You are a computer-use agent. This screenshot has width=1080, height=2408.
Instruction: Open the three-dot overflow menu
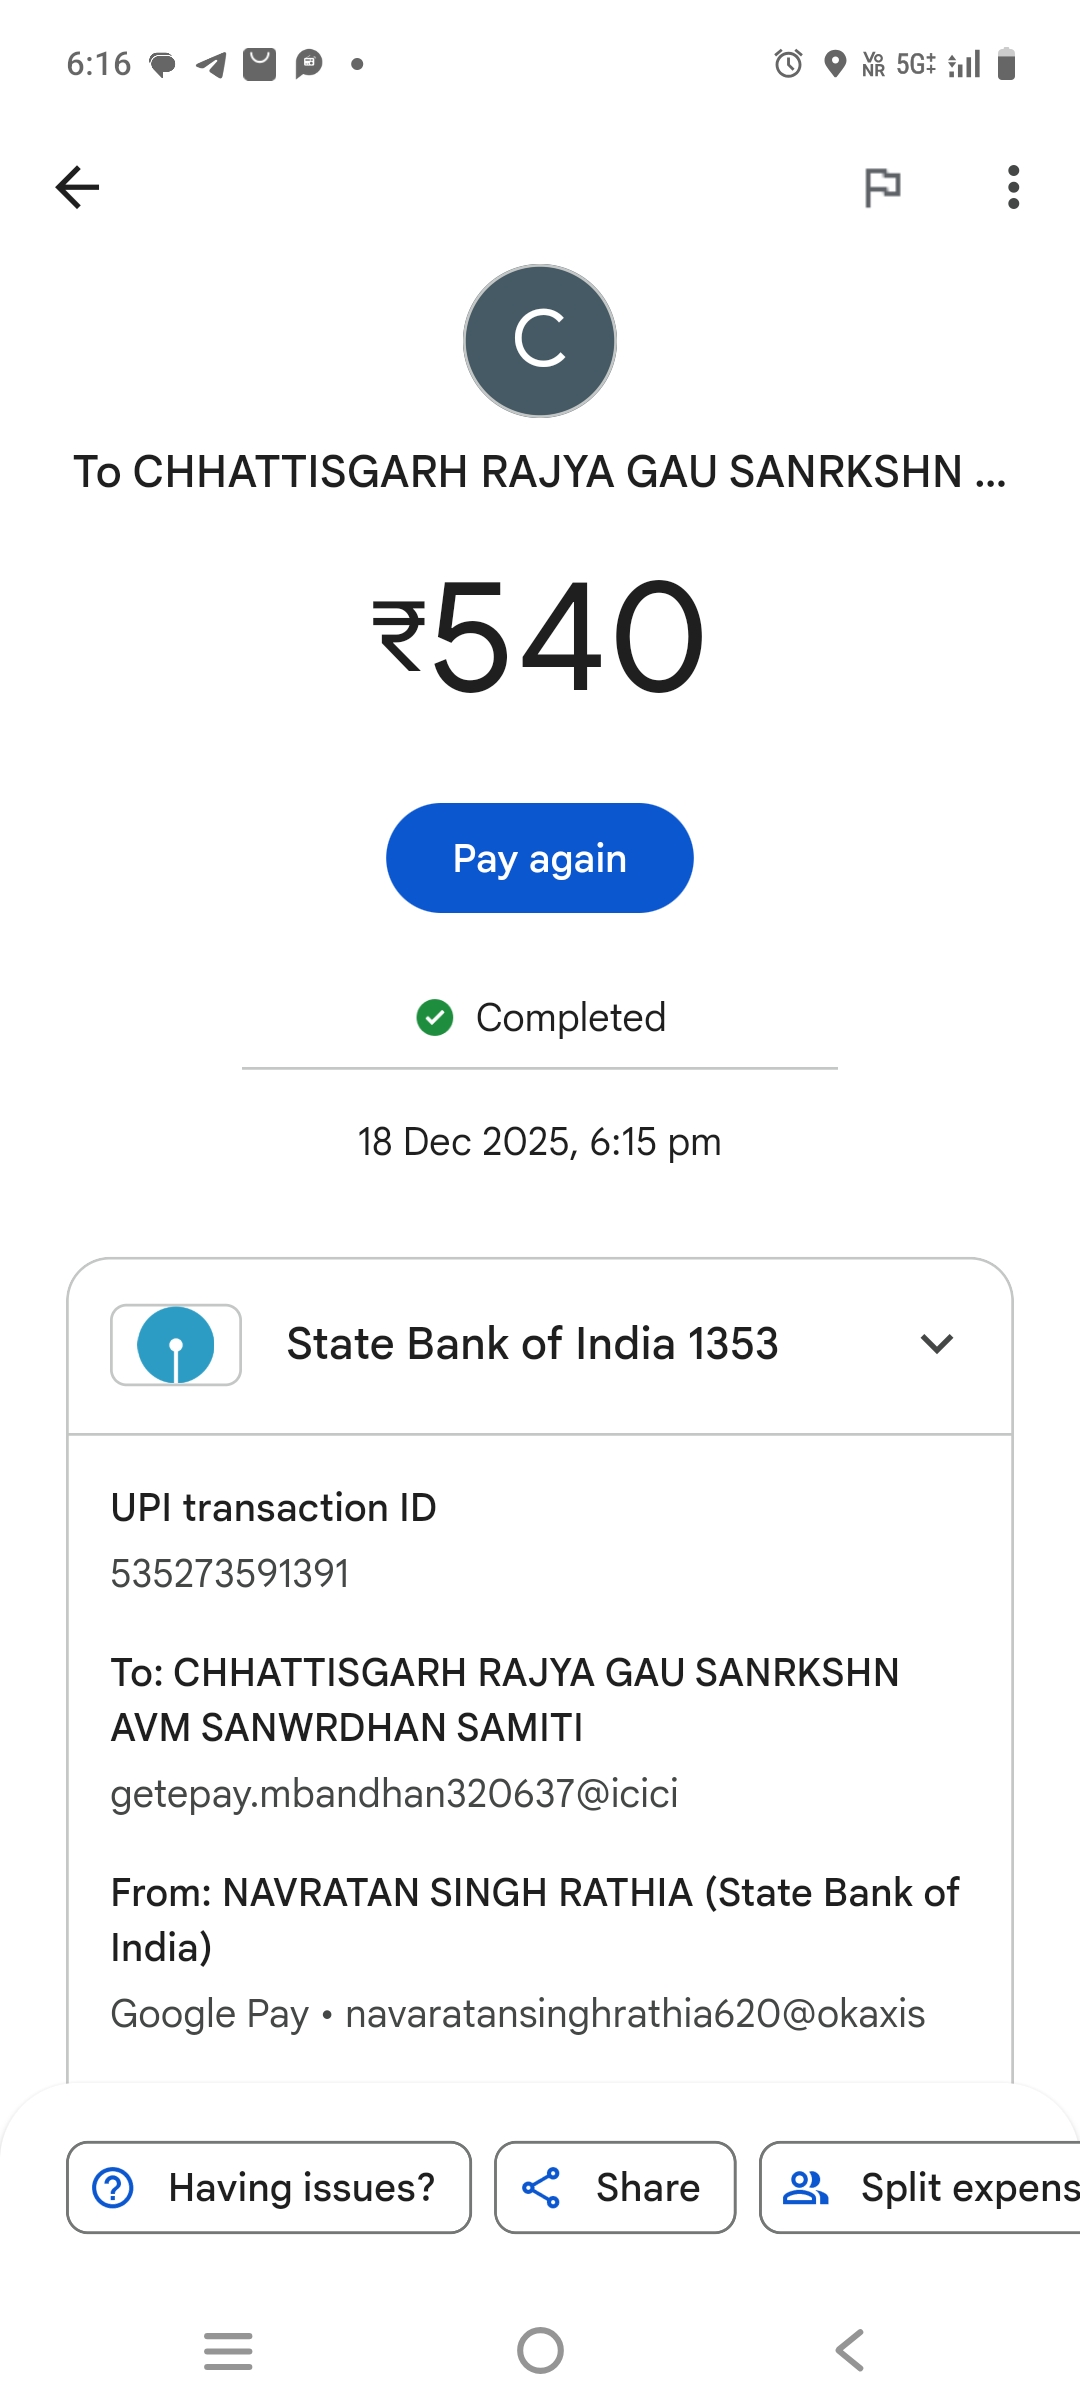coord(1013,187)
